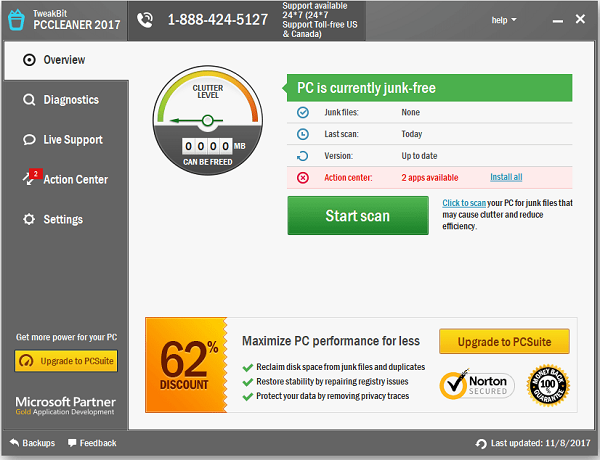Open Backups from the bottom bar

(32, 443)
